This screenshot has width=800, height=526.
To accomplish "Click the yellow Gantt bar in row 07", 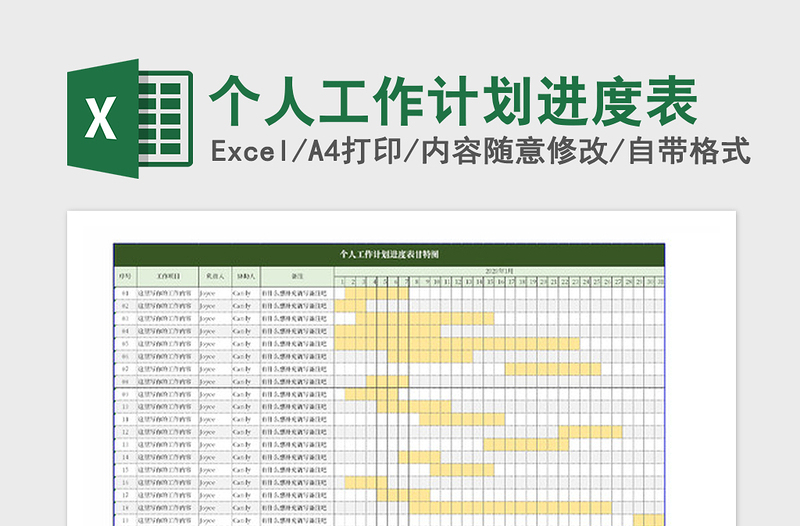I will 553,369.
